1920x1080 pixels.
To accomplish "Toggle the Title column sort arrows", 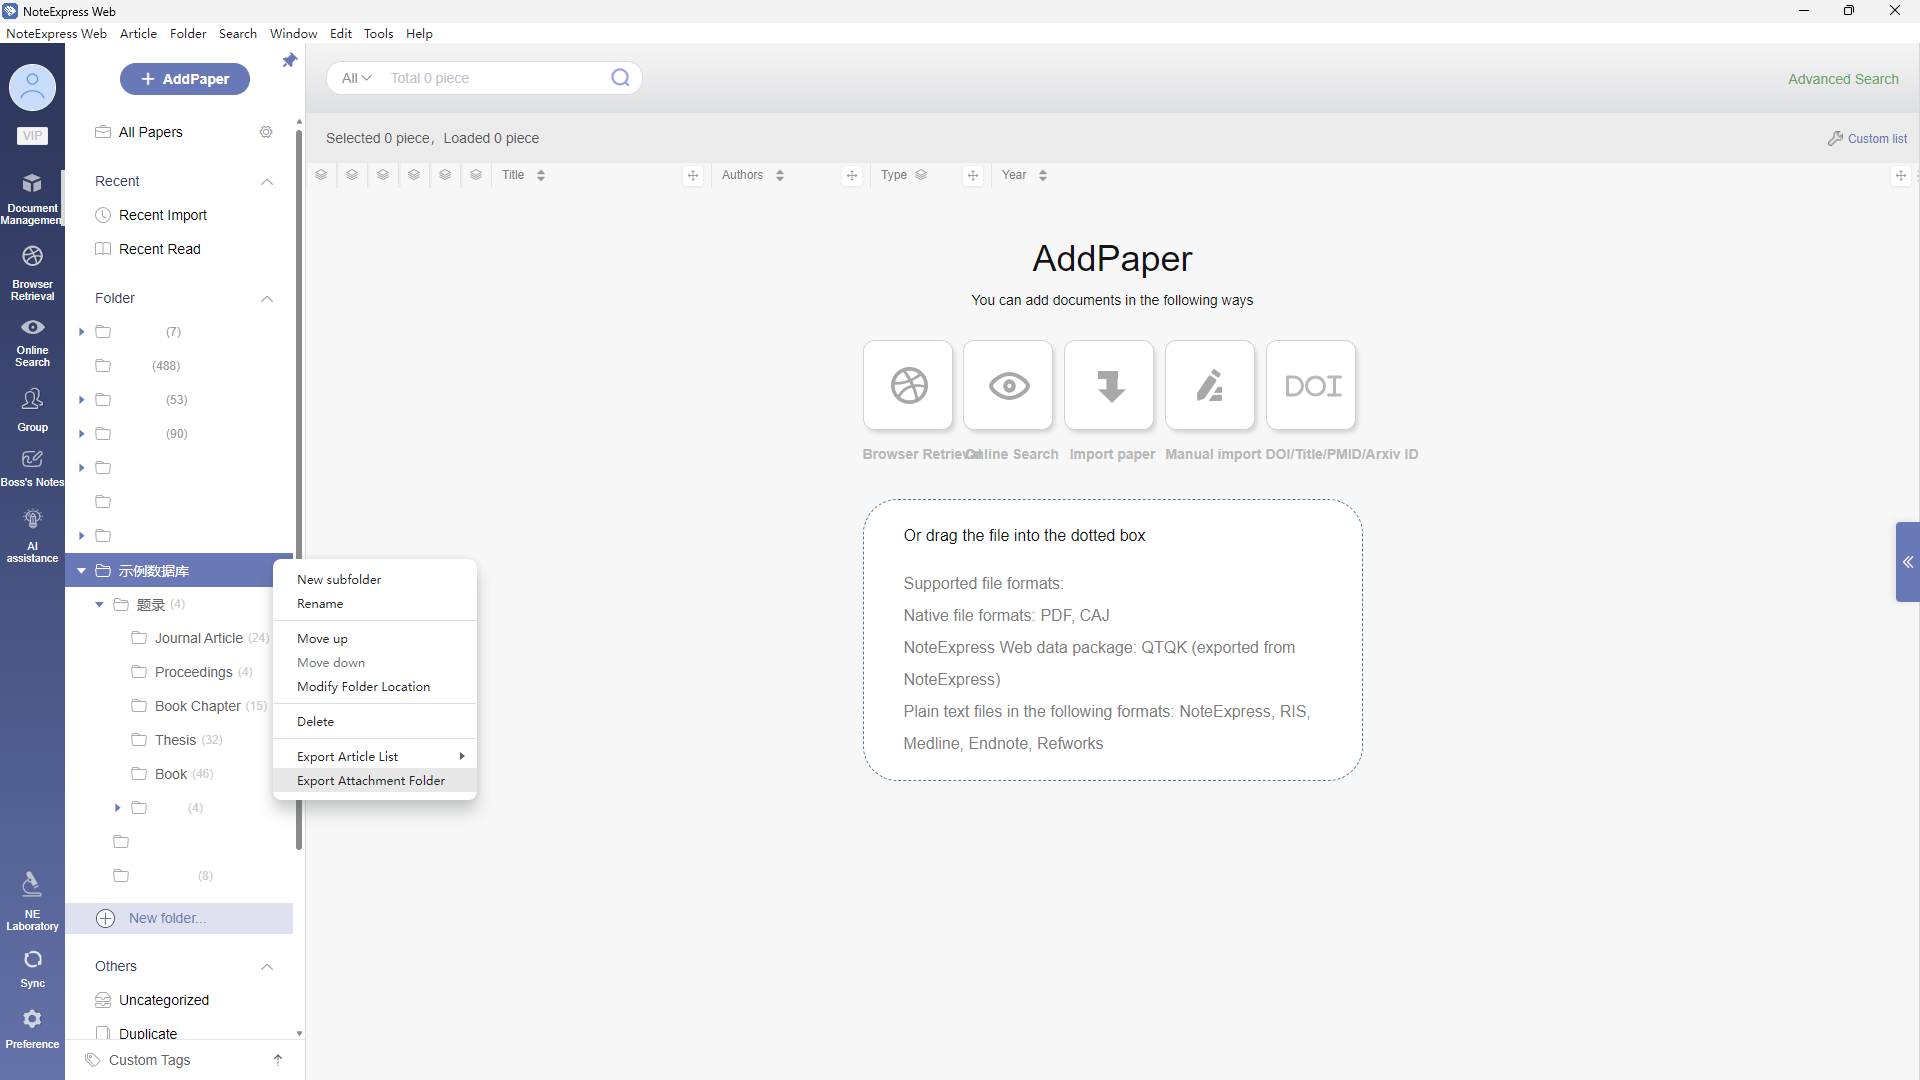I will click(x=541, y=175).
